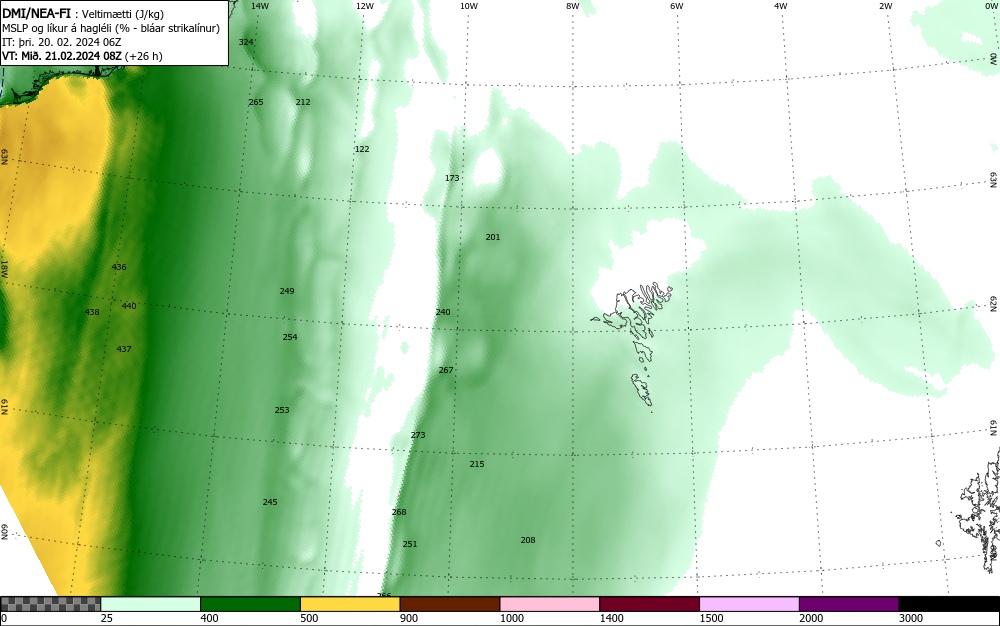Viewport: 1000px width, 626px height.
Task: Click the map value 240
Action: coord(443,312)
